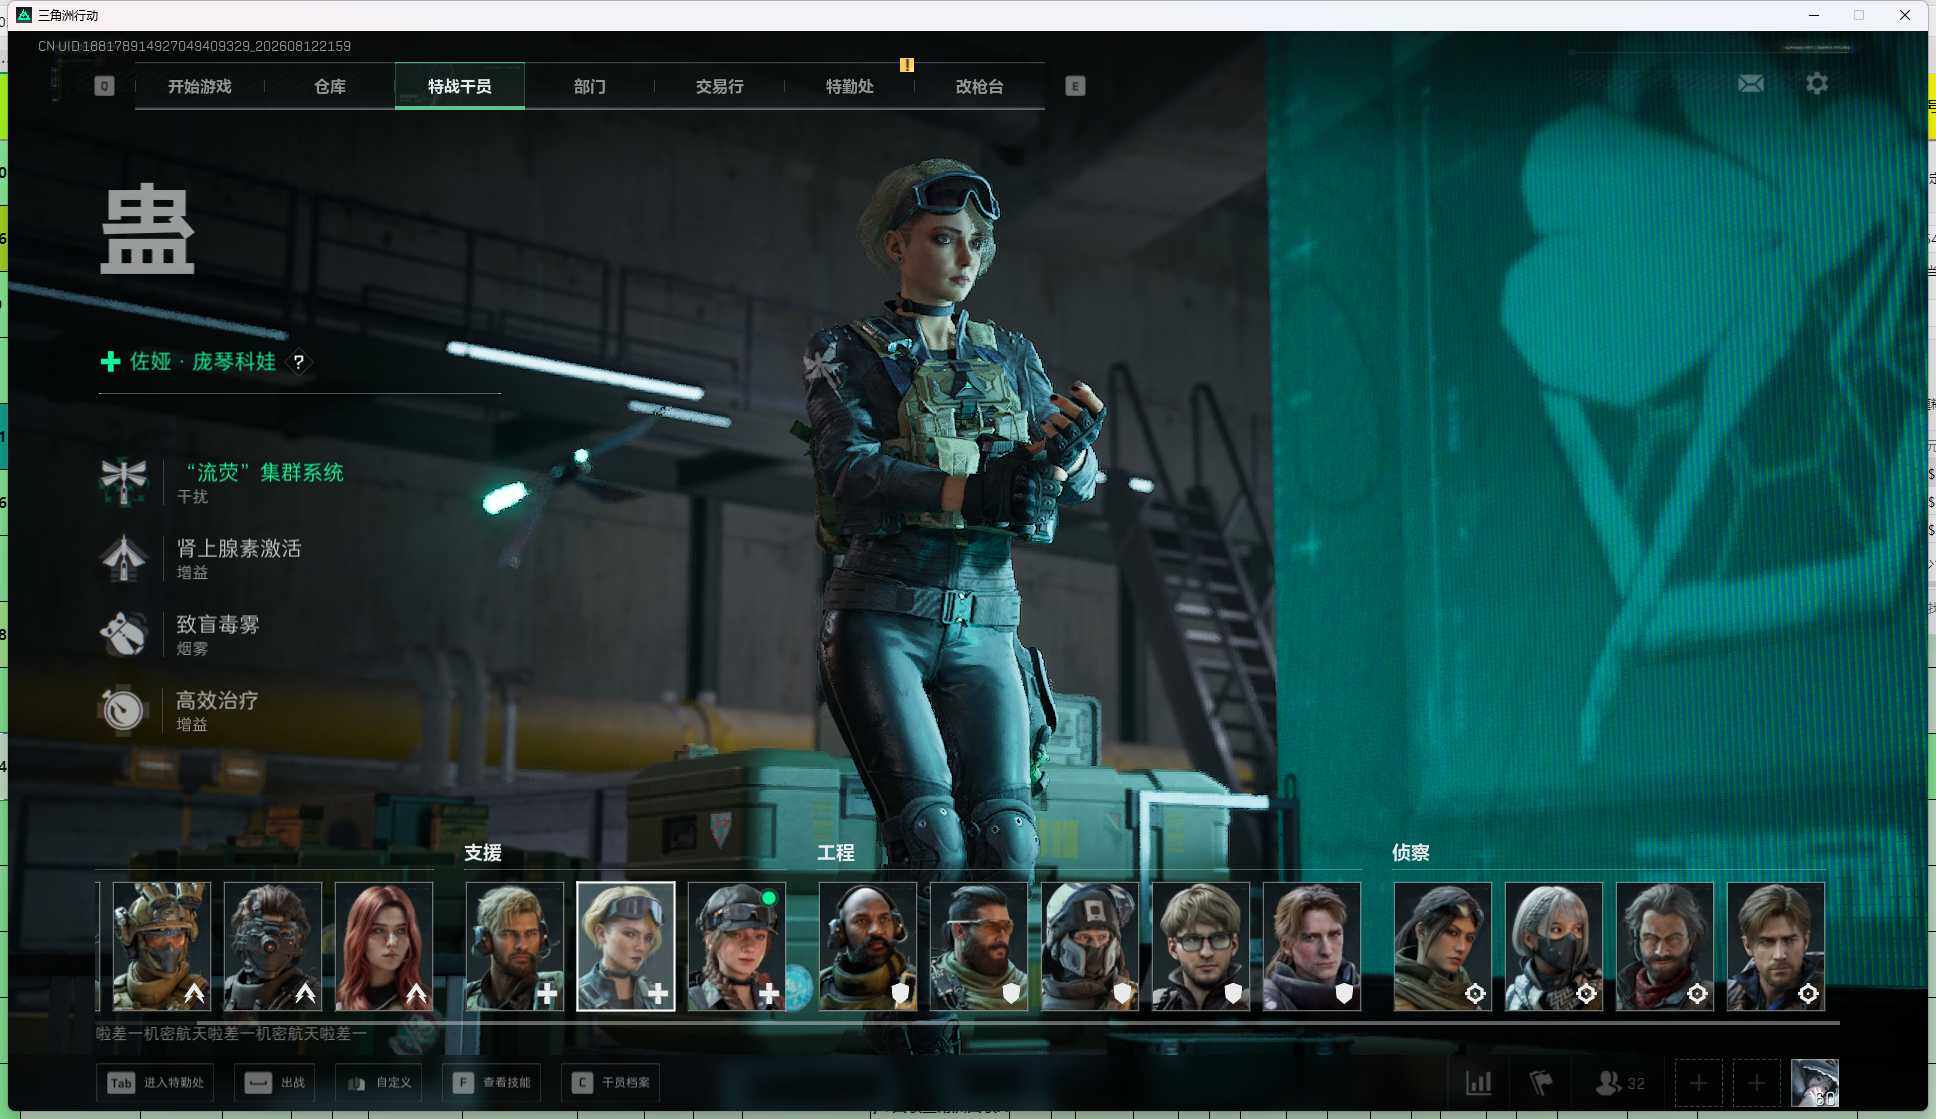
Task: Select the bearded recon operator with red scarf
Action: [x=1665, y=946]
